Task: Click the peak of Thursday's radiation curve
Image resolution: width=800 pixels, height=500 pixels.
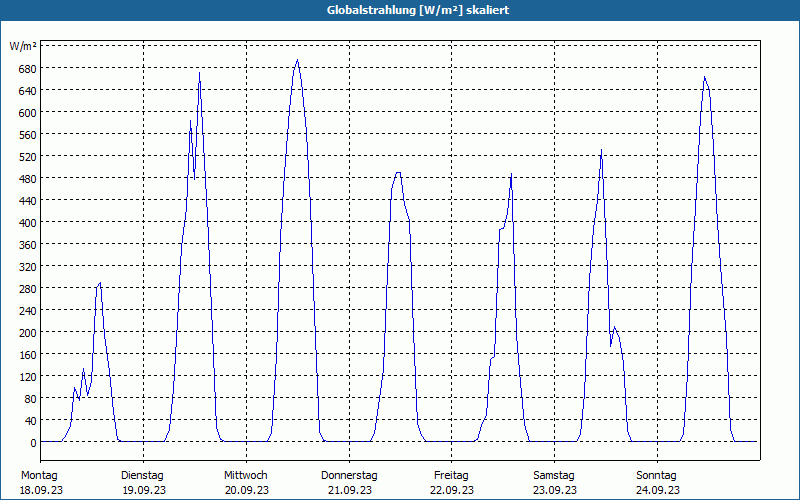Action: pos(398,172)
